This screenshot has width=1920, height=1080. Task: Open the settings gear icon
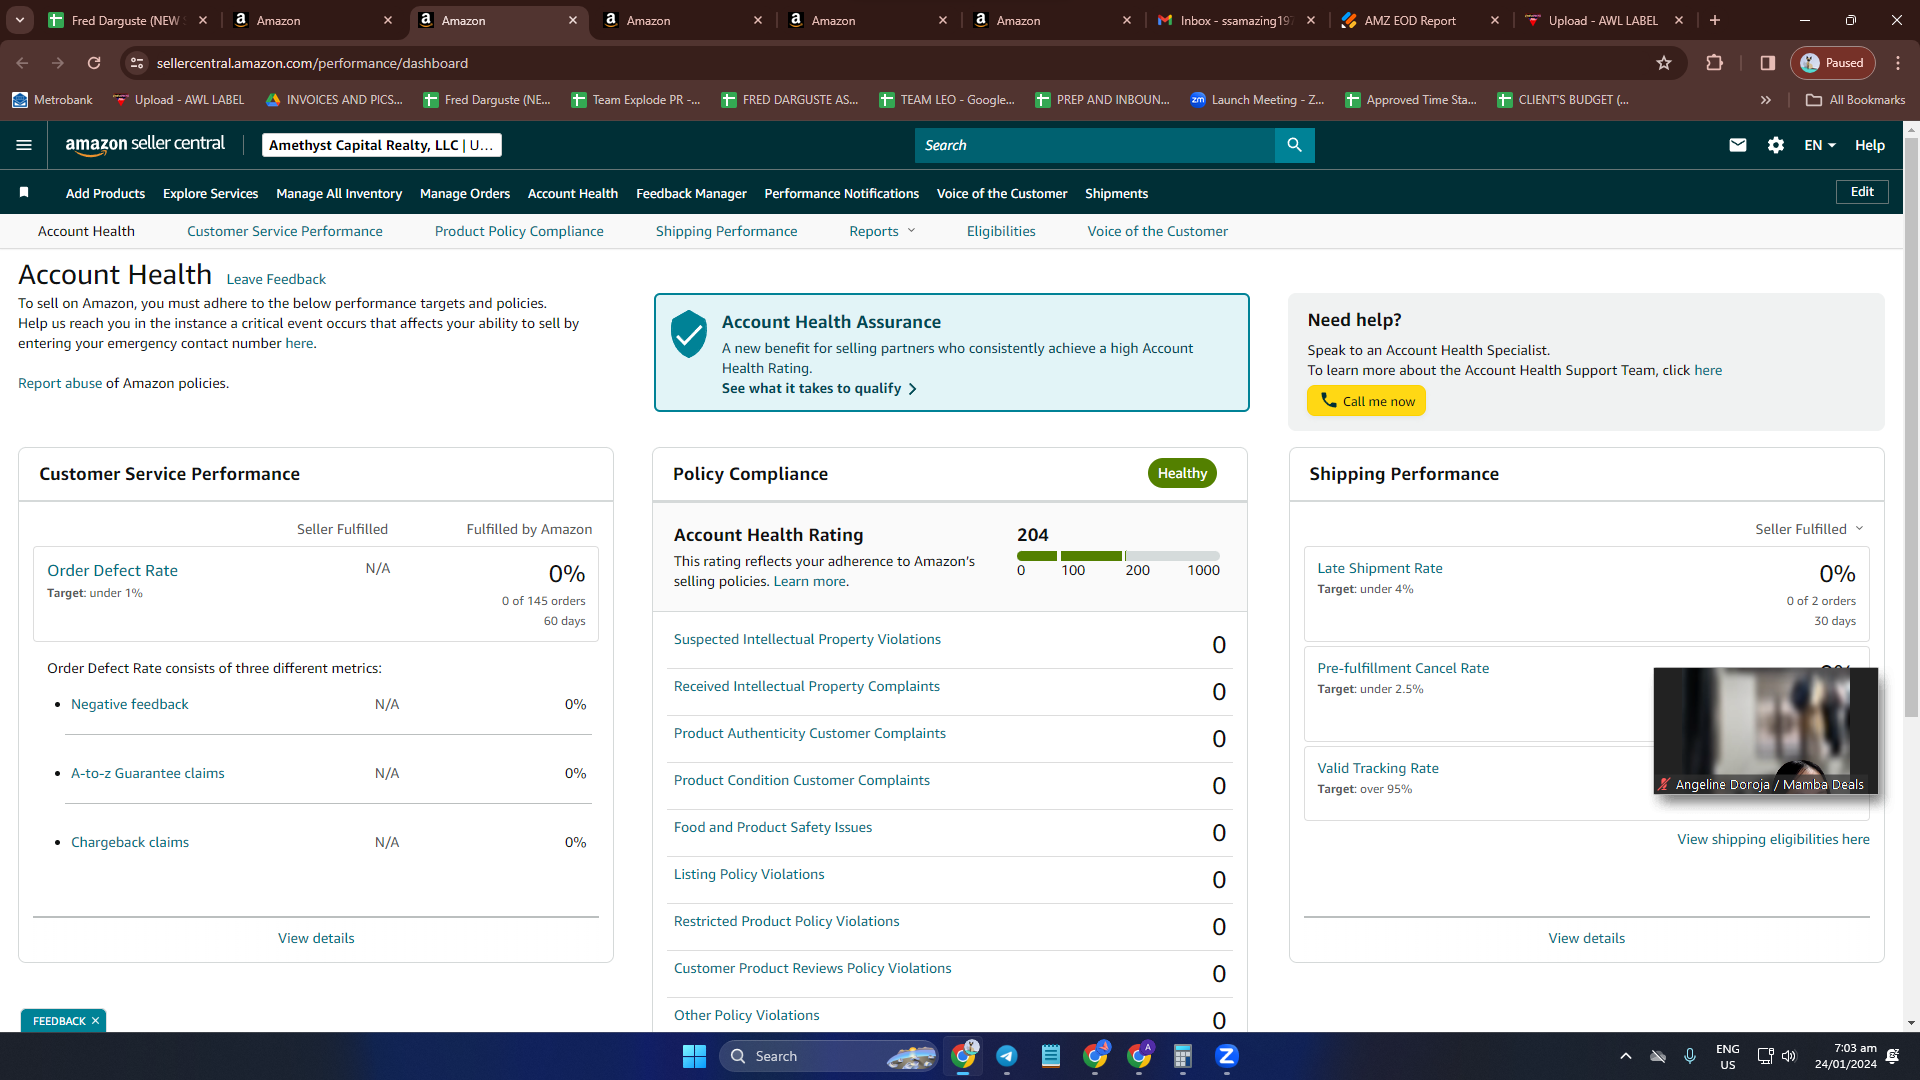click(x=1776, y=145)
